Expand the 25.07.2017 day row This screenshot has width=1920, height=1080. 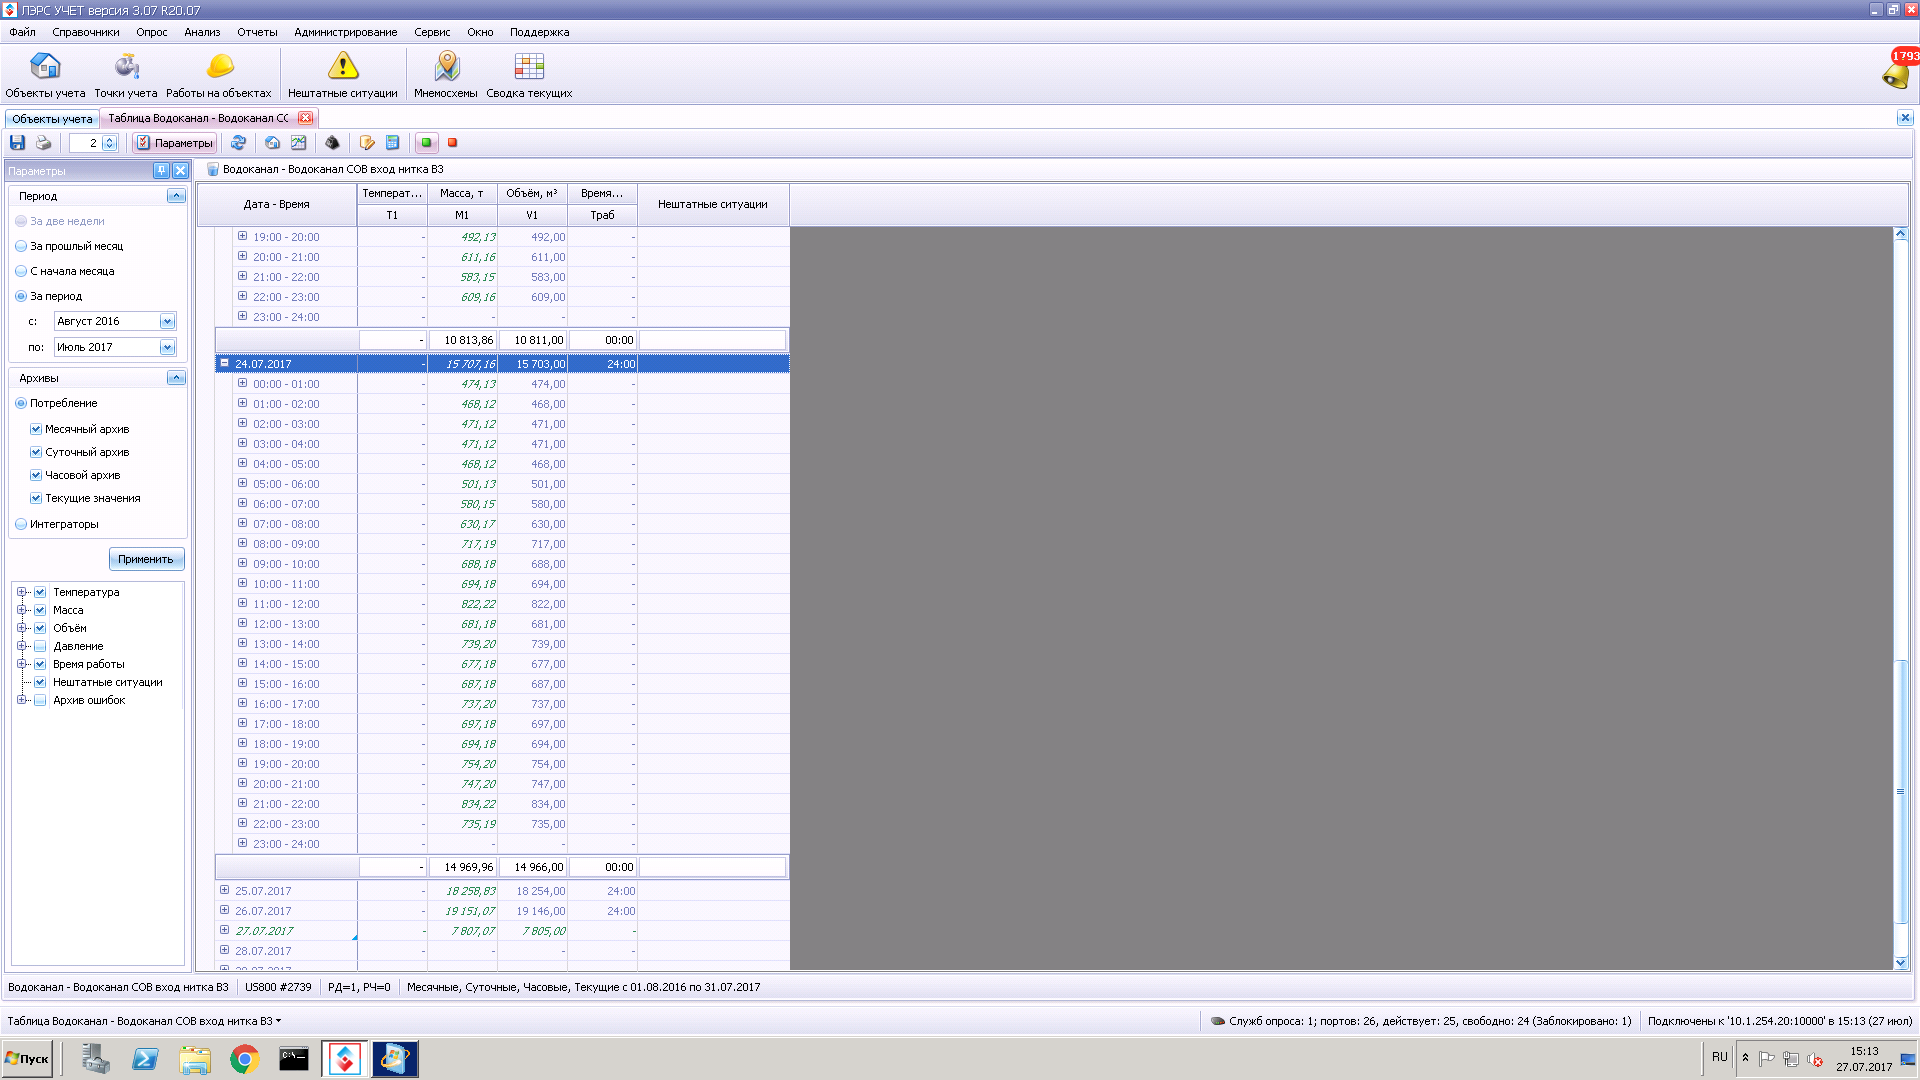(224, 890)
